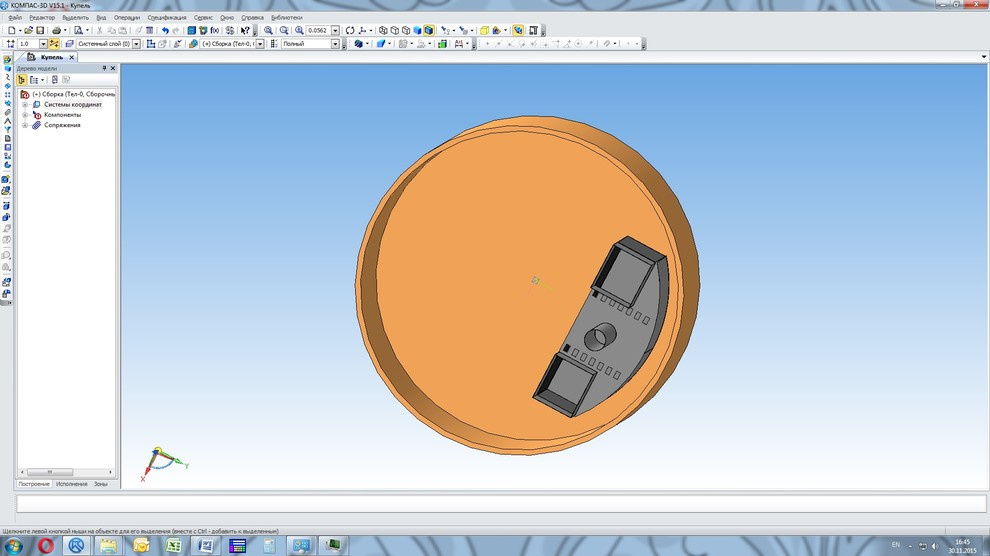The width and height of the screenshot is (990, 556).
Task: Open the Операции menu
Action: coord(127,18)
